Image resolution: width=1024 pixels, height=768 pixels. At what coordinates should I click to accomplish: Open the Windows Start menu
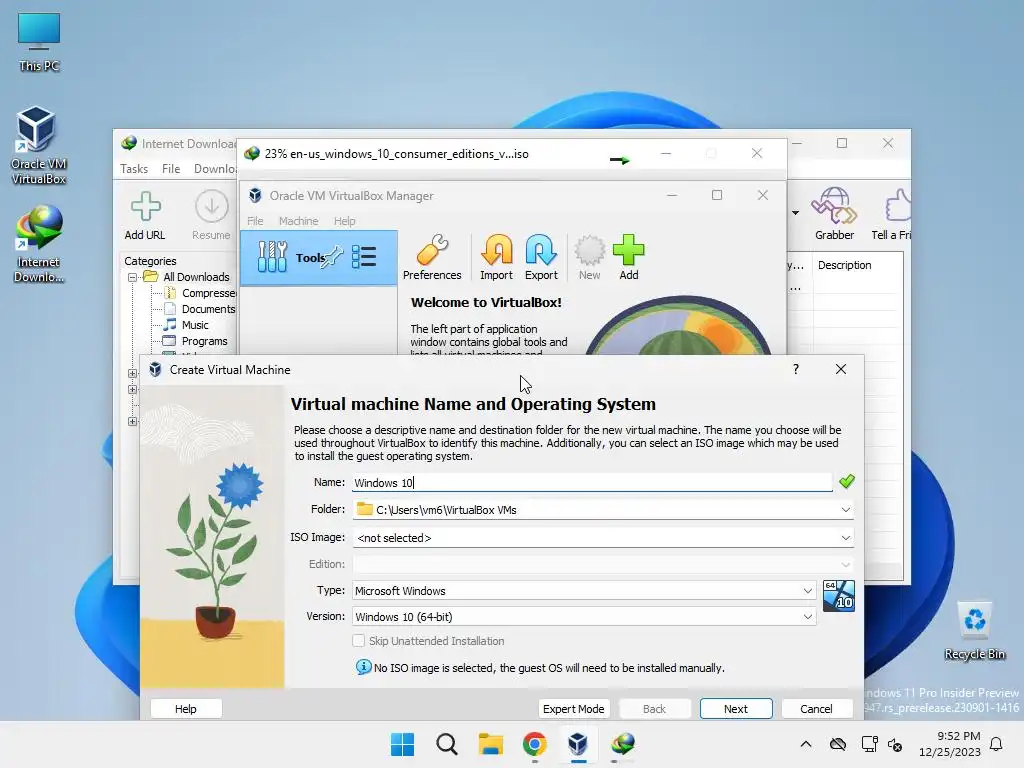coord(402,744)
